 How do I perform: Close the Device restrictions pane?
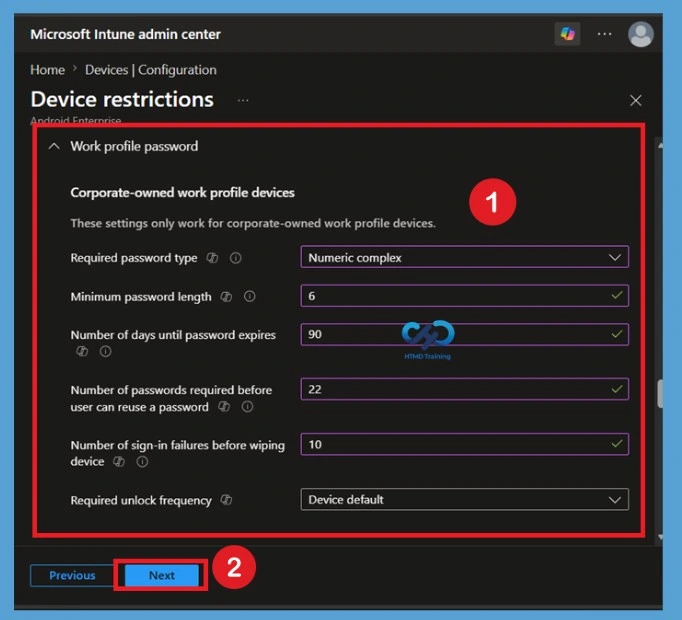coord(635,101)
